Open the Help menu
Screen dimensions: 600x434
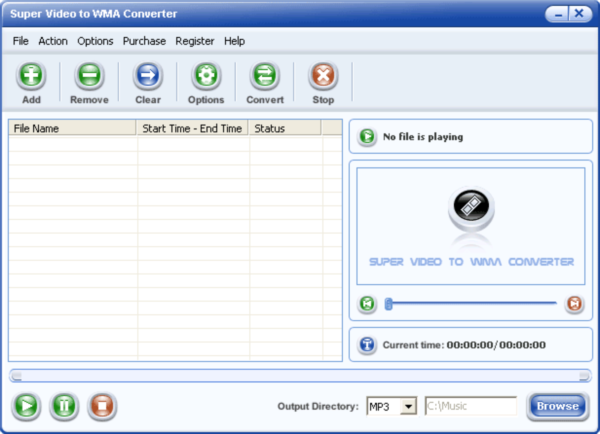(235, 41)
